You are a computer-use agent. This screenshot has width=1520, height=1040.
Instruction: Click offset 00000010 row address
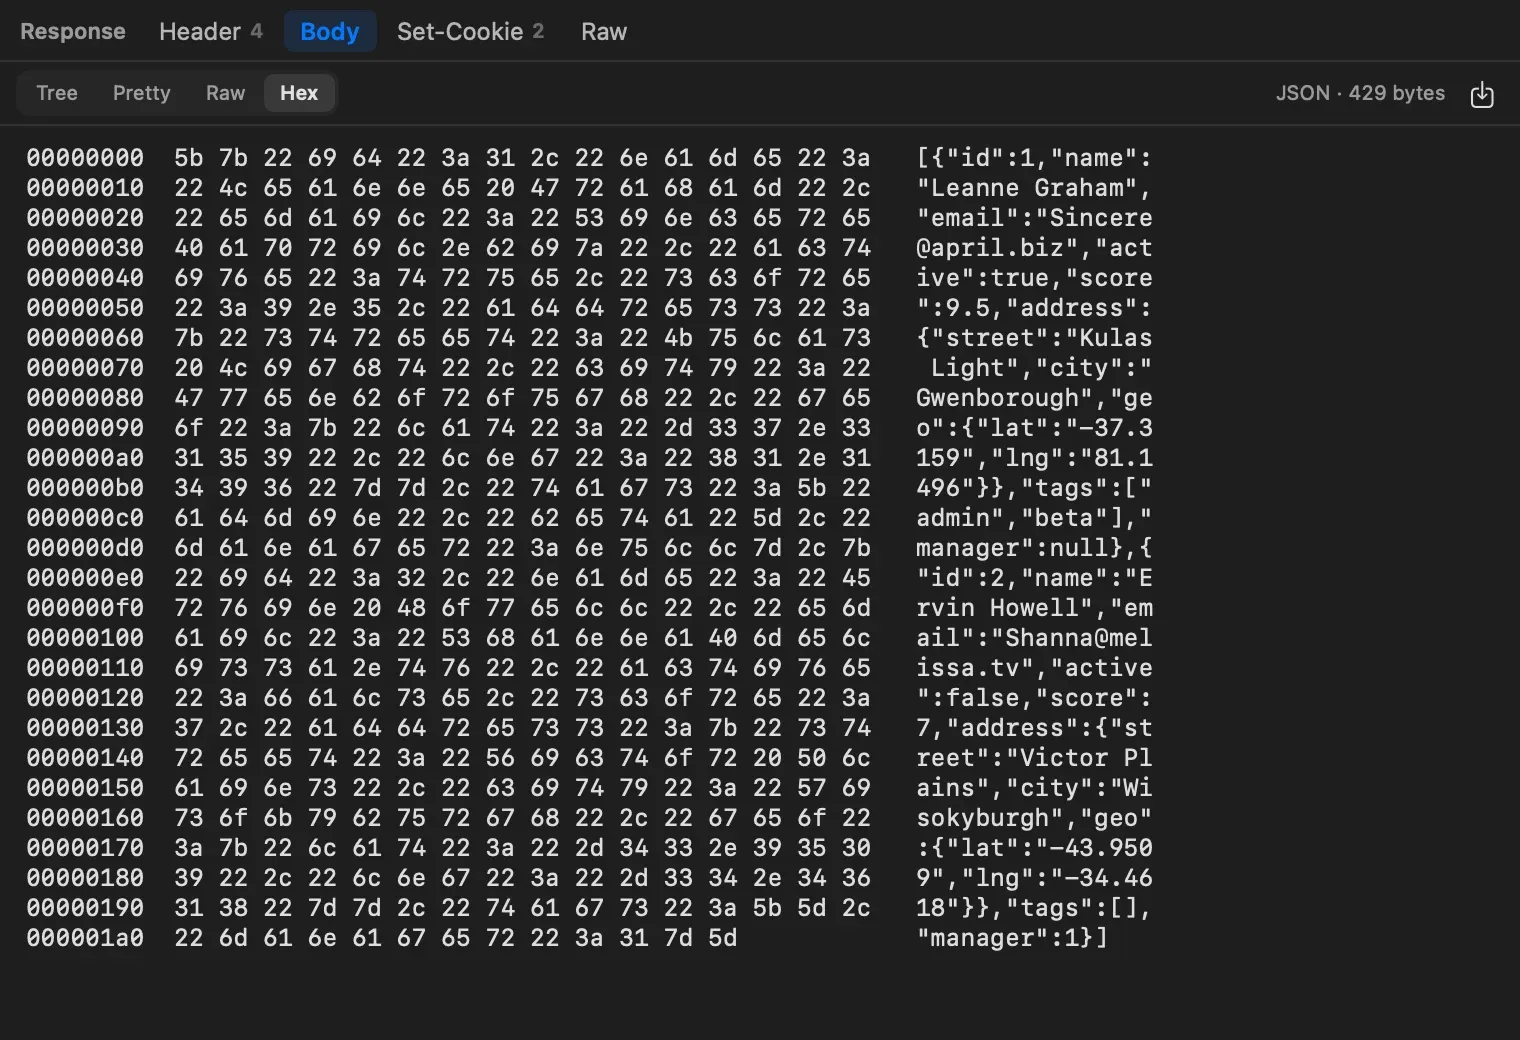pyautogui.click(x=85, y=188)
